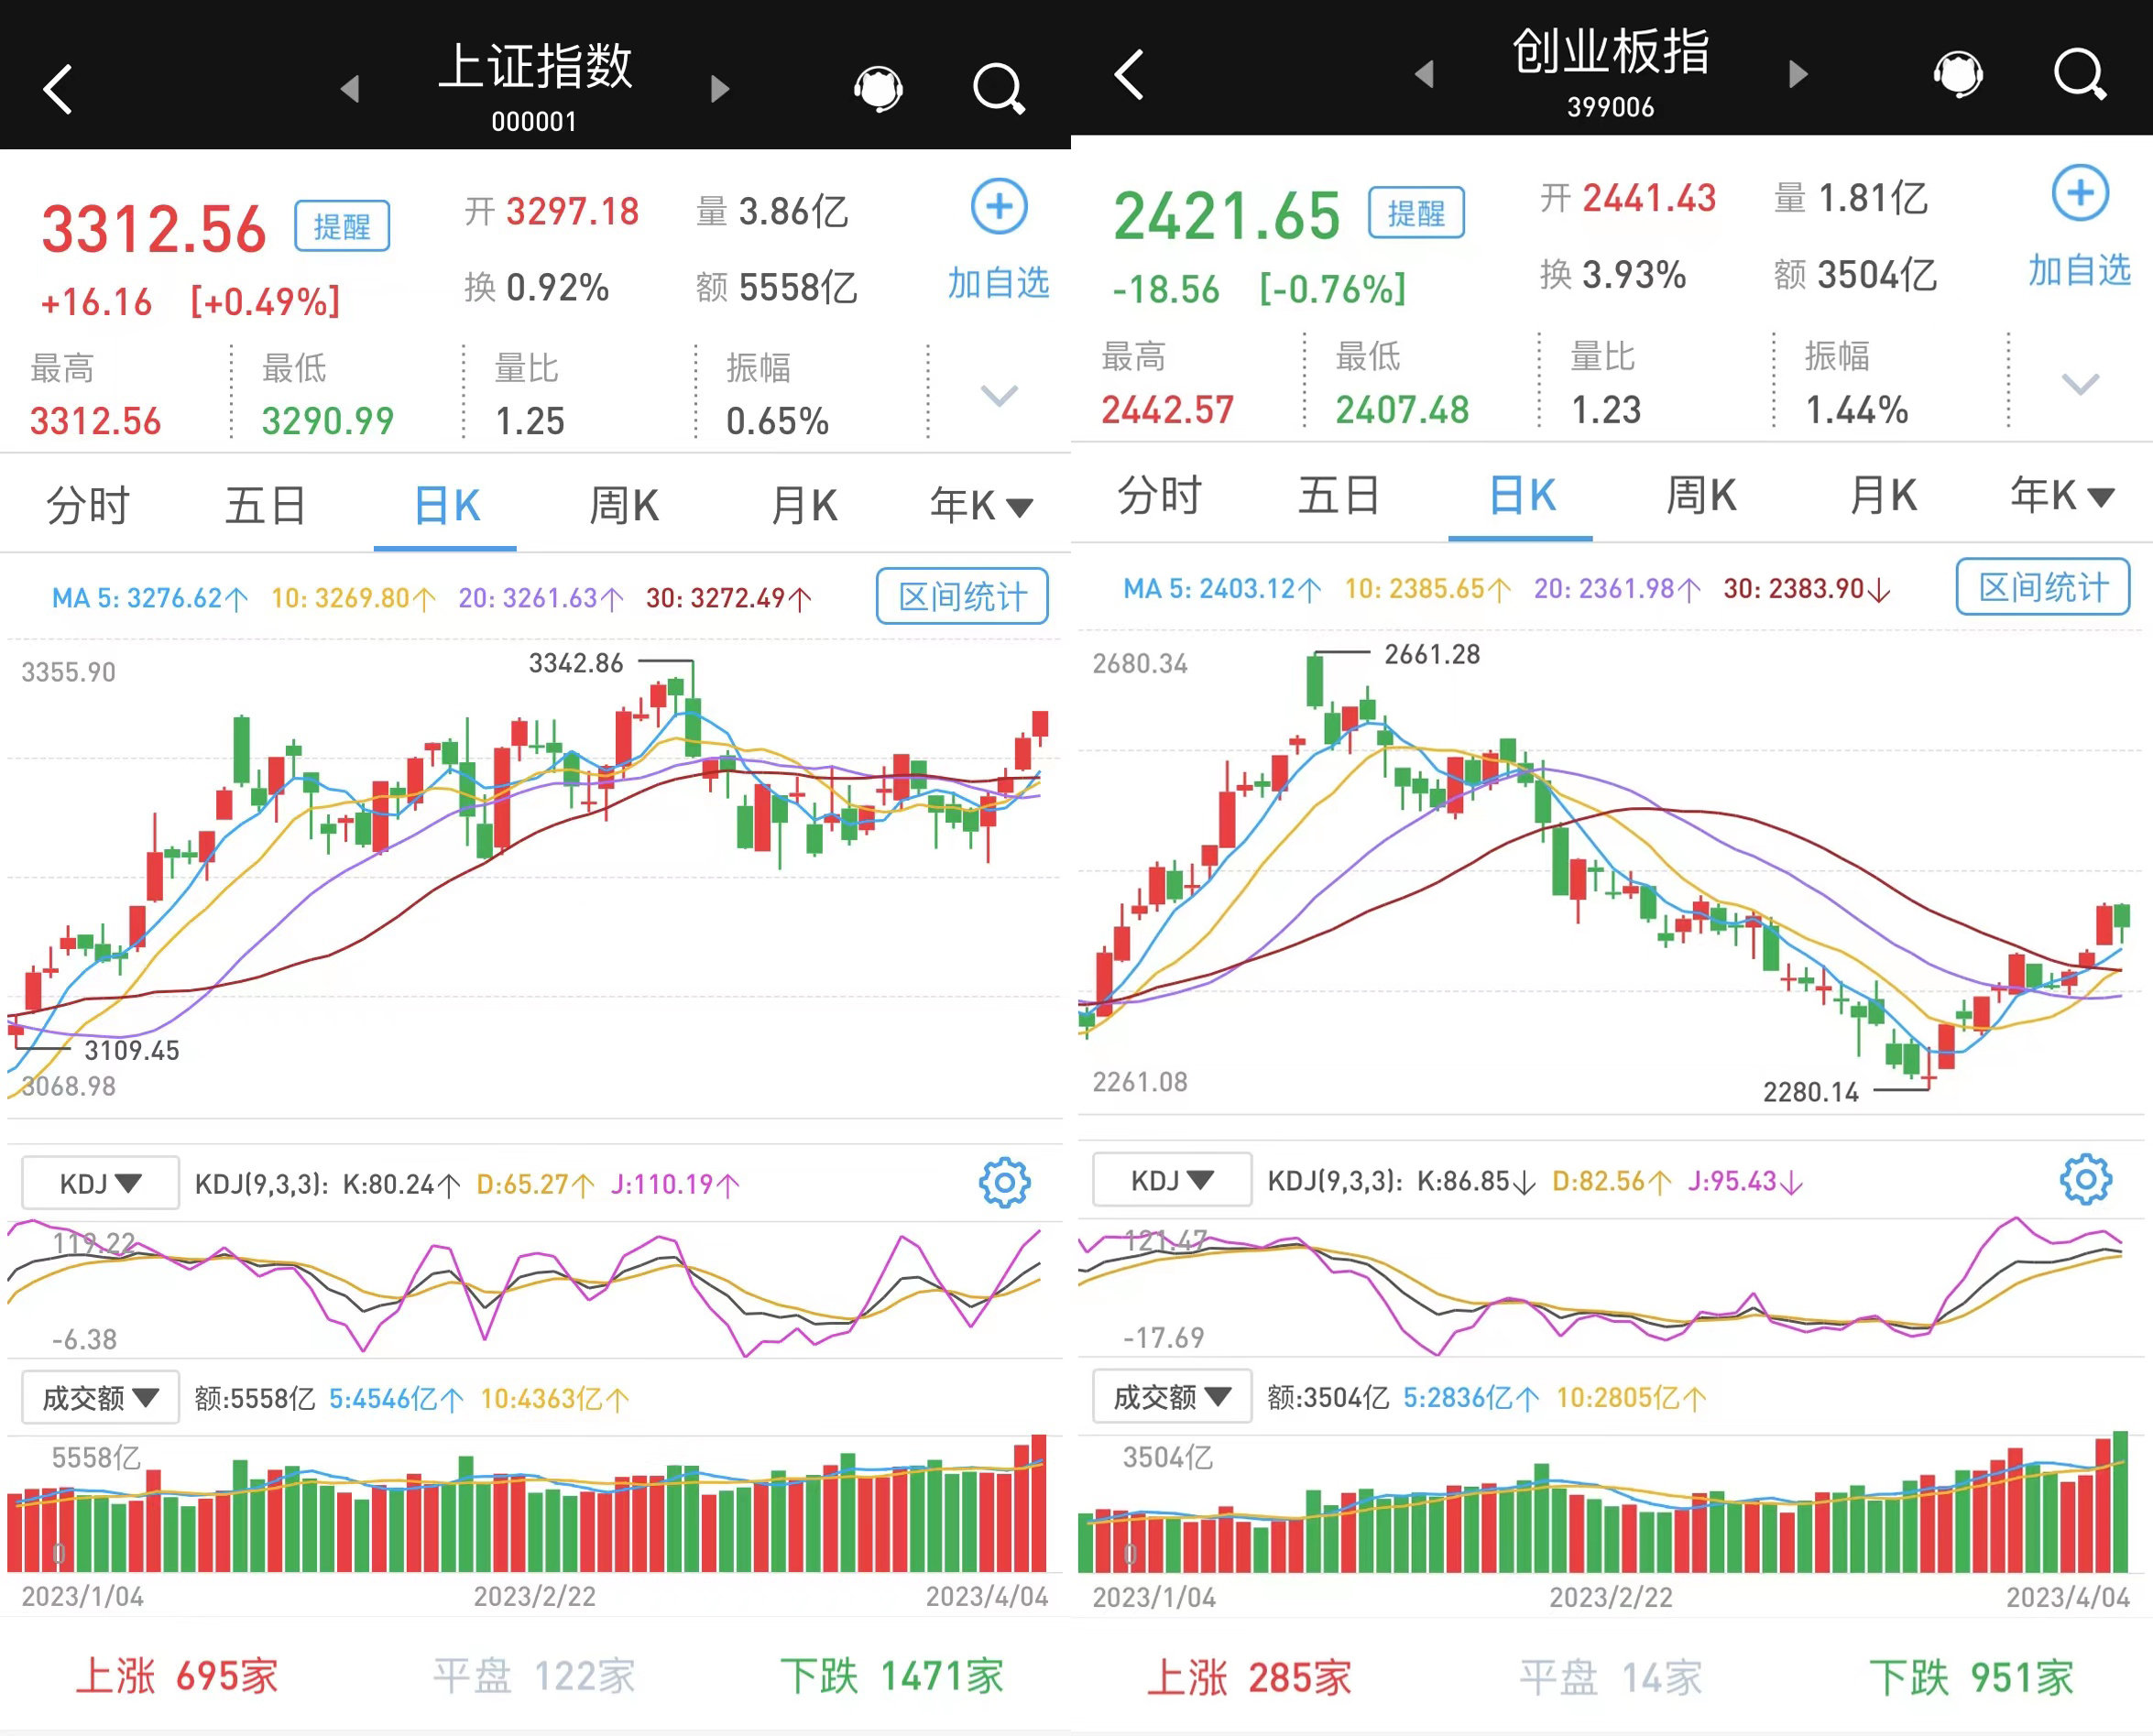Tap the back arrow to exit 上证指数
The width and height of the screenshot is (2153, 1736).
click(57, 88)
